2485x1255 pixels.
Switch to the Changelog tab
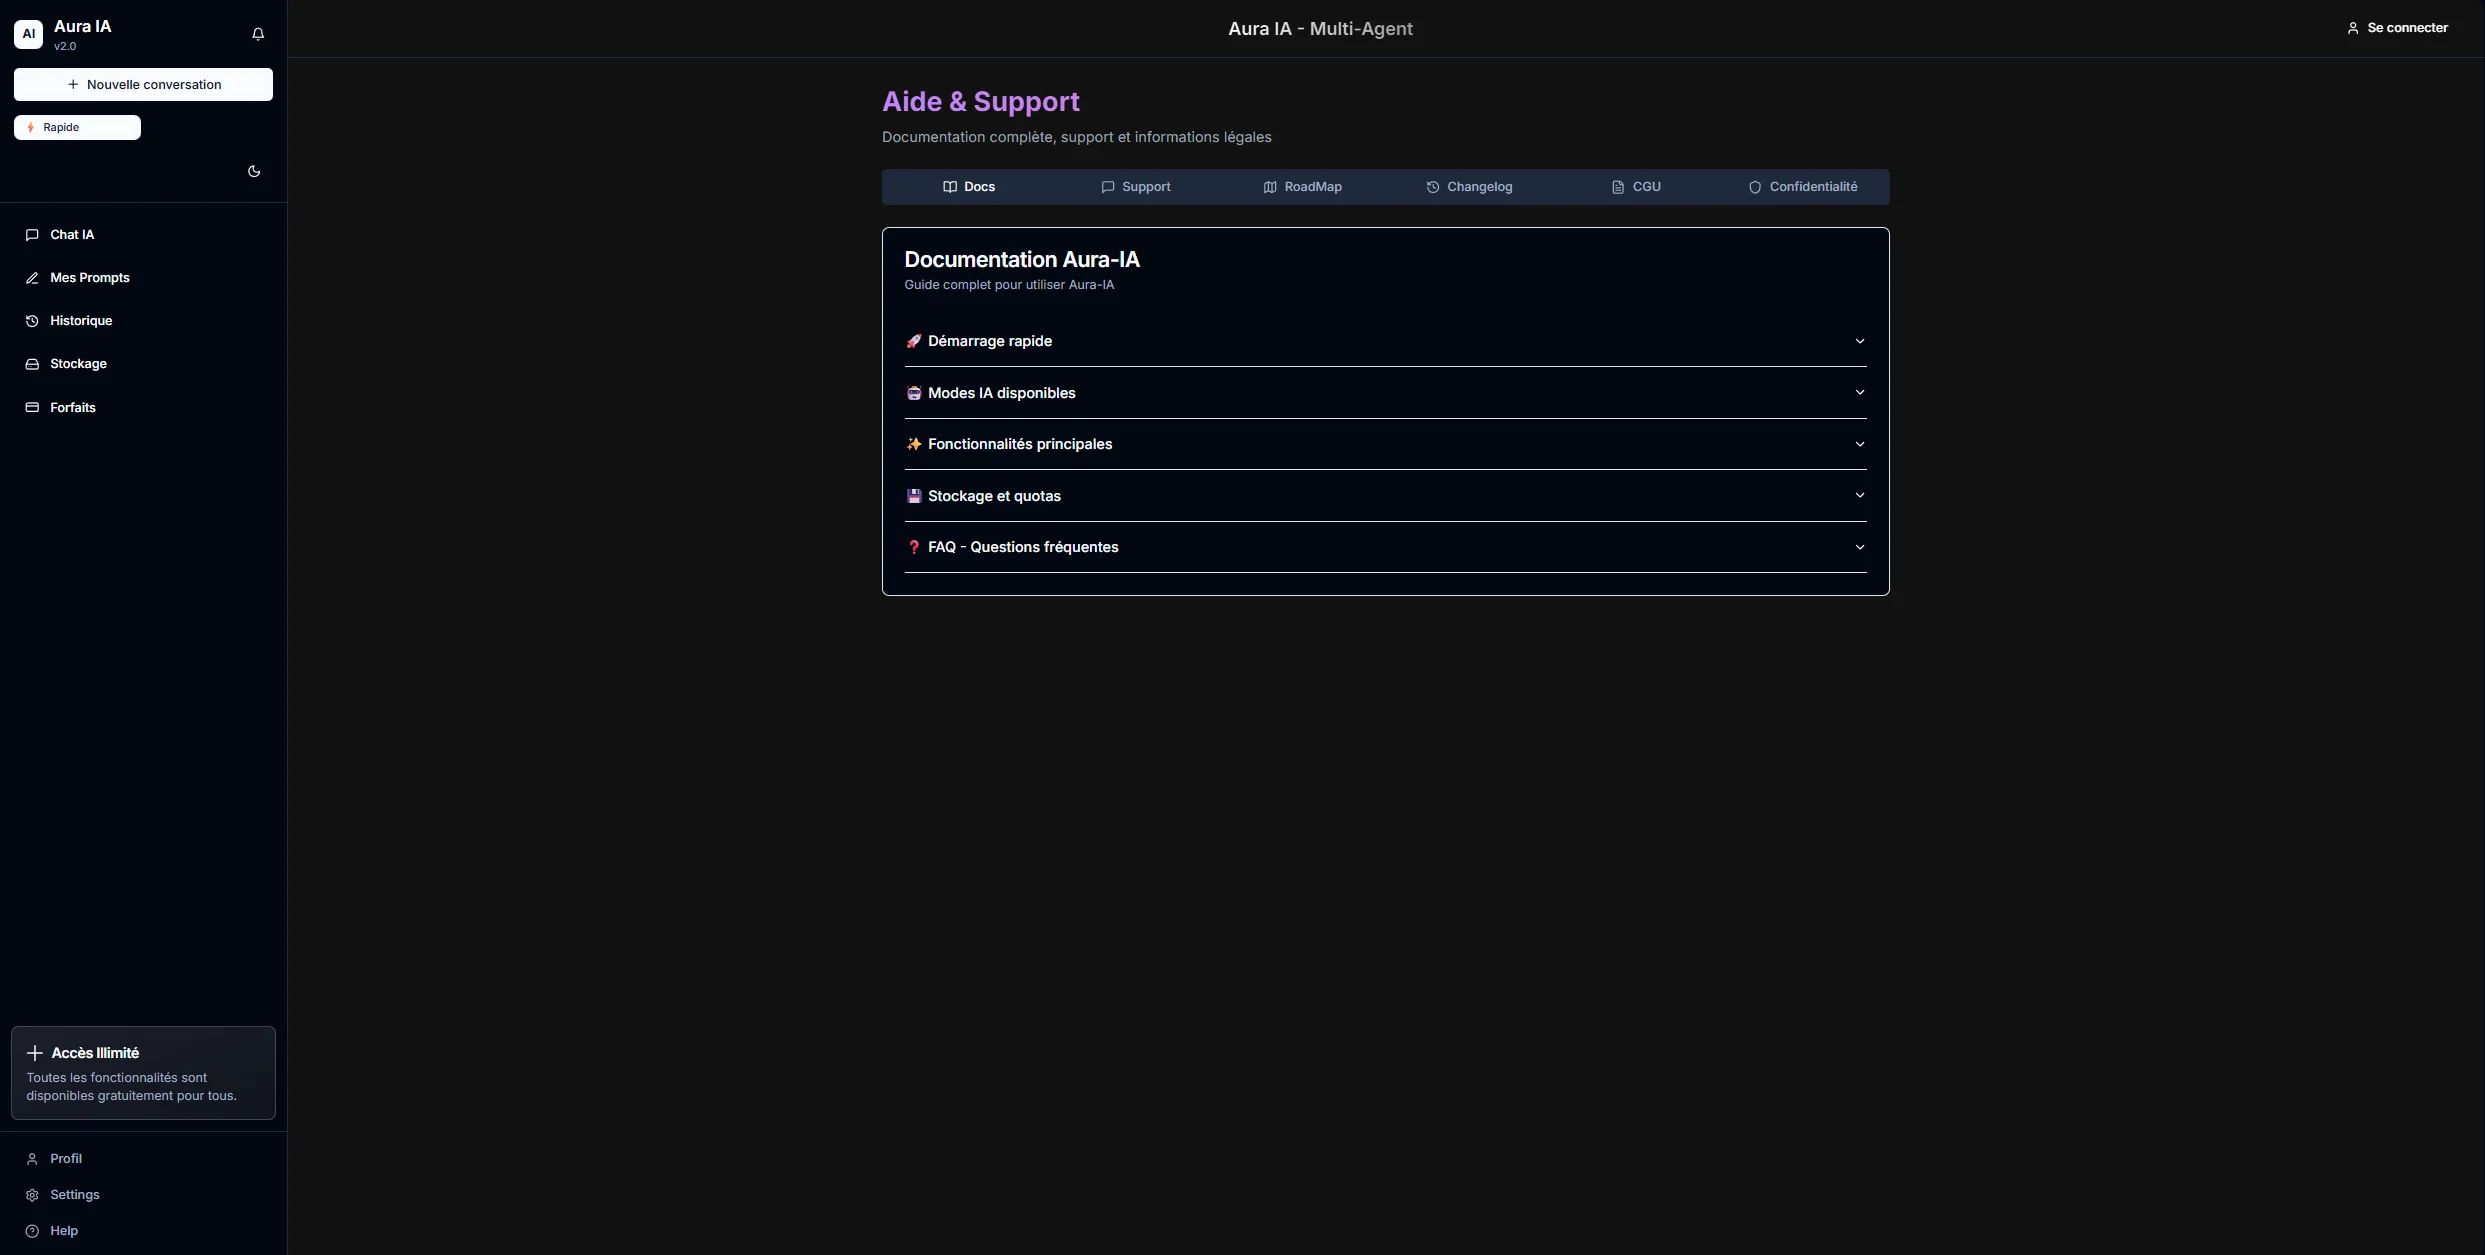(1469, 187)
